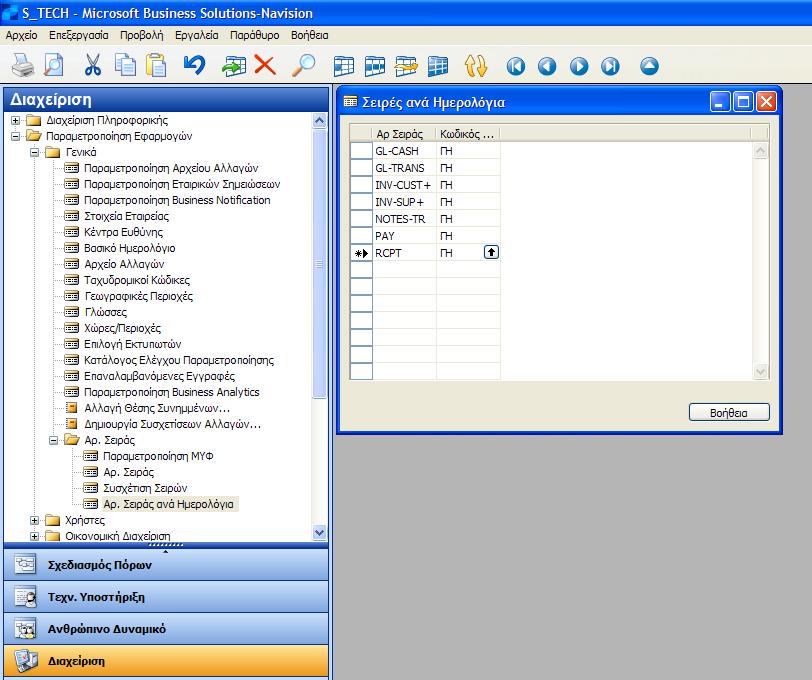
Task: Open the Εργαλεία menu
Action: pos(196,35)
